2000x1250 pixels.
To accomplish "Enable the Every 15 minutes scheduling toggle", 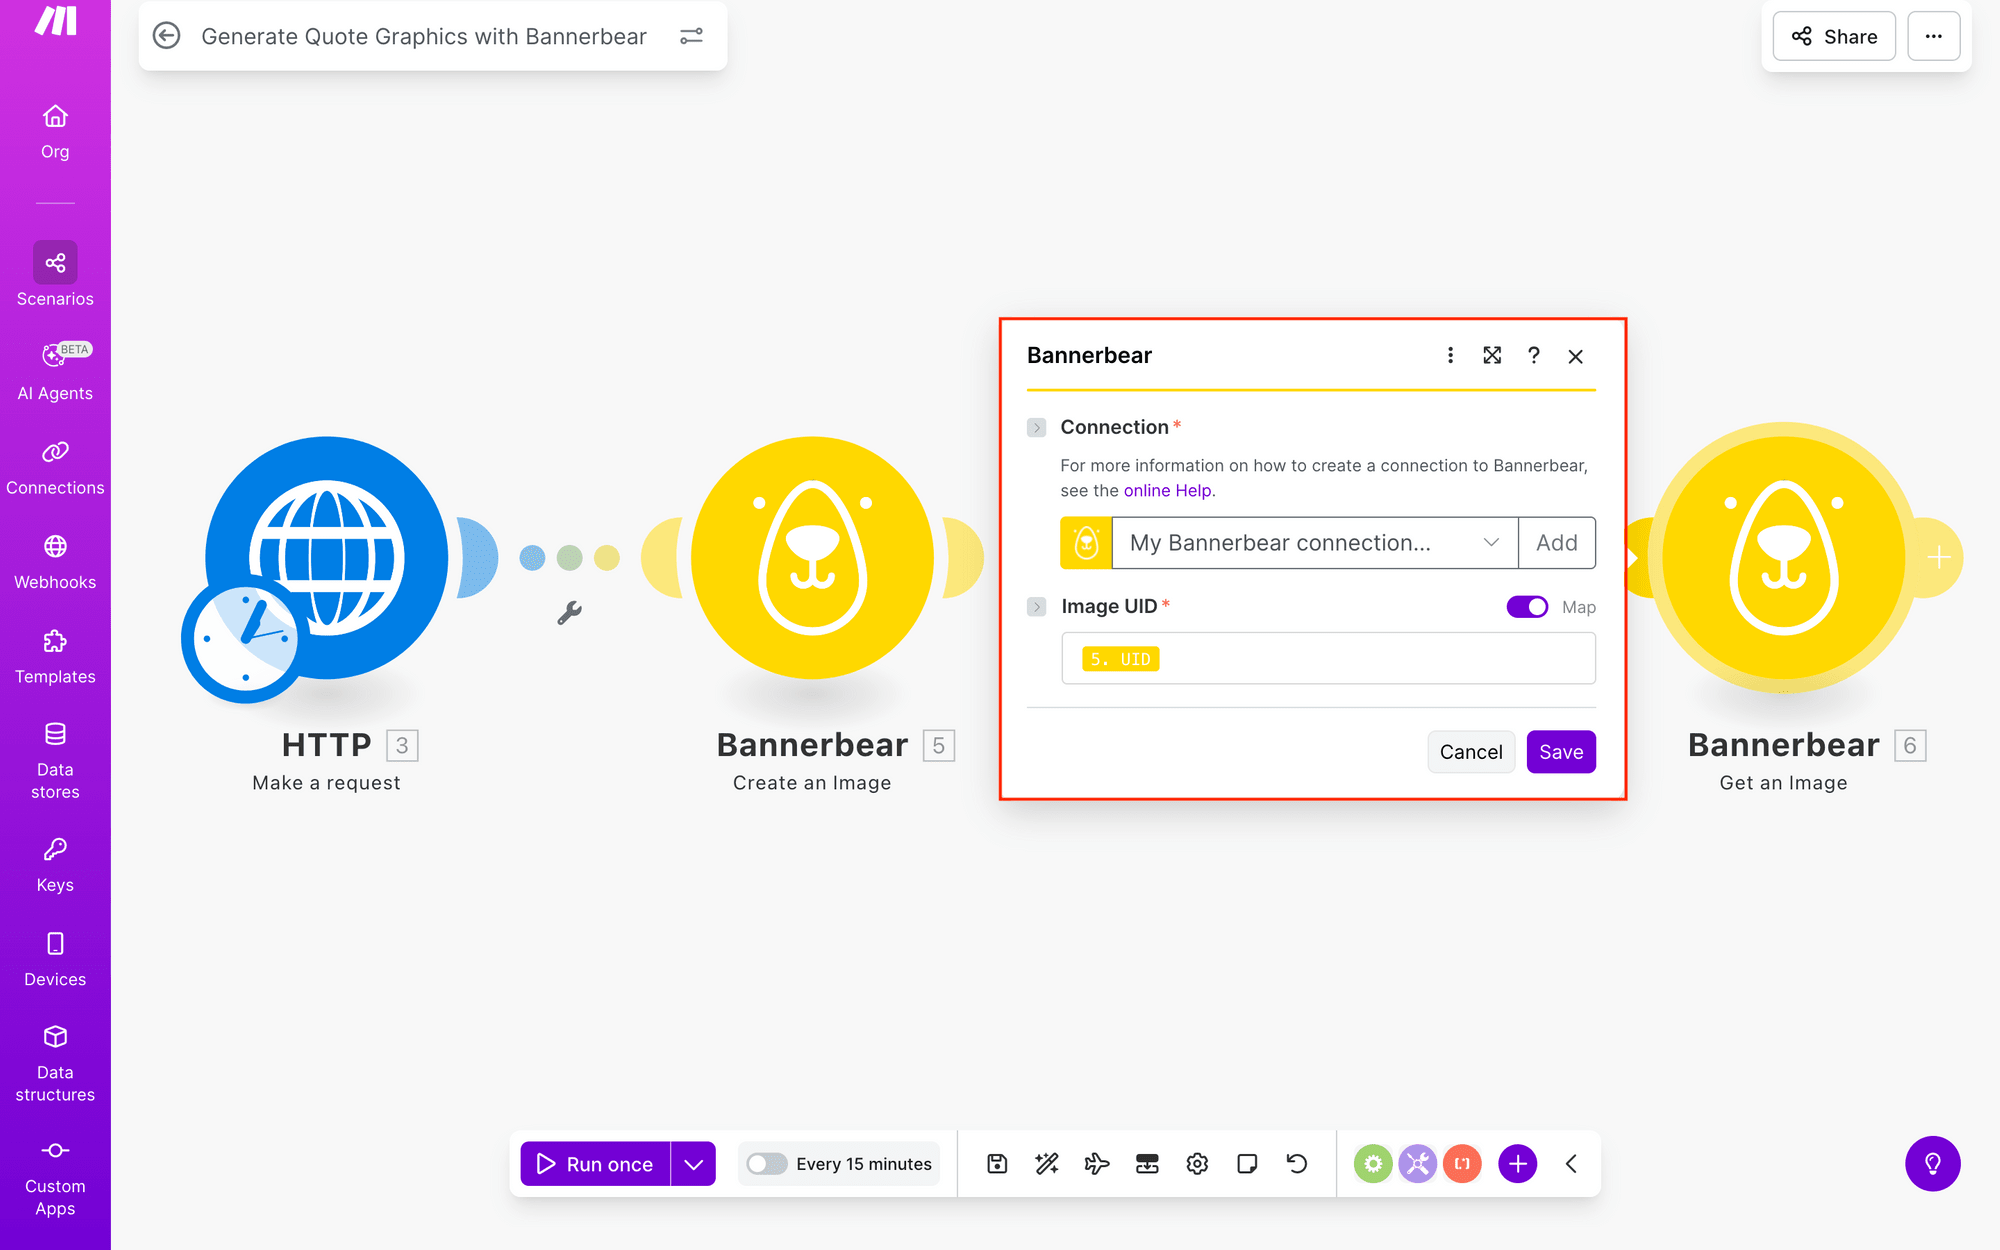I will [x=766, y=1163].
